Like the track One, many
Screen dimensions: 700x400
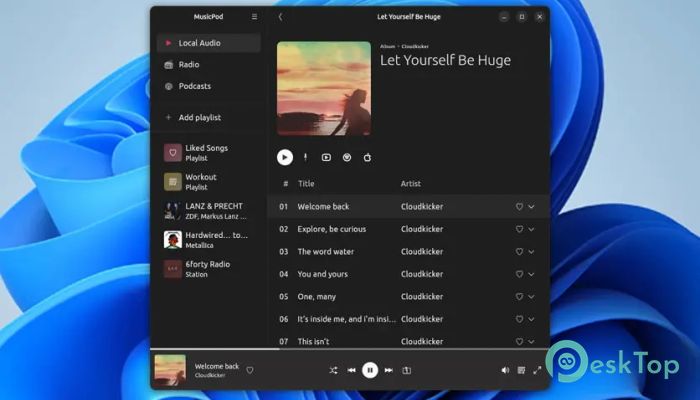(519, 296)
